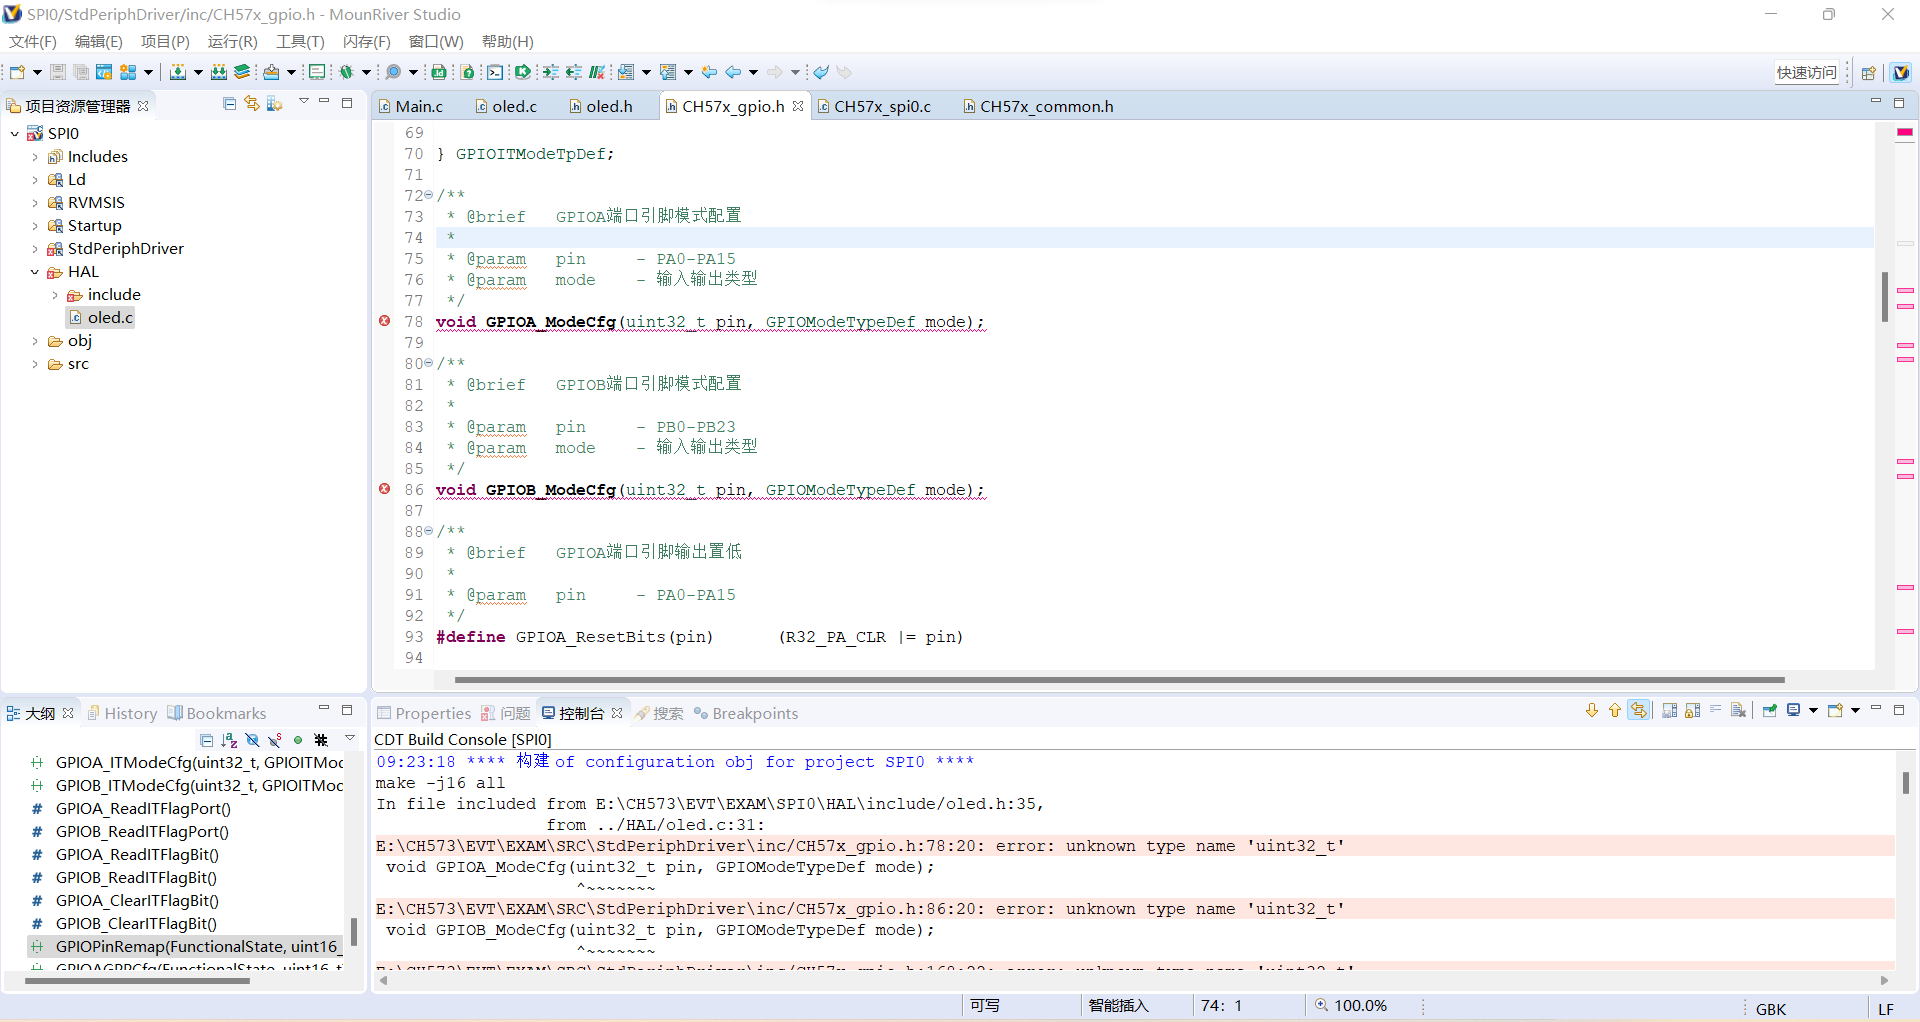Open the 文件(F) menu

click(32, 41)
